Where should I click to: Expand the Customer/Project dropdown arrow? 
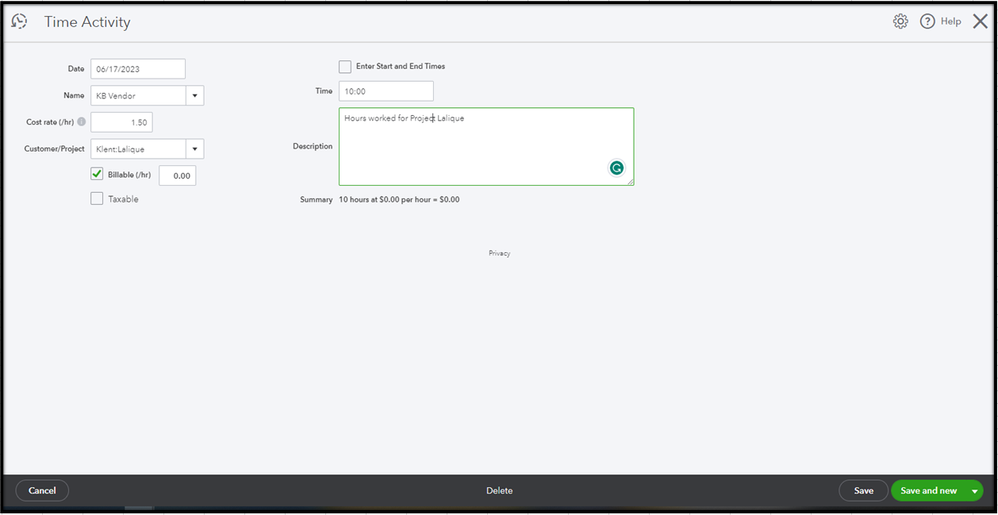(195, 149)
